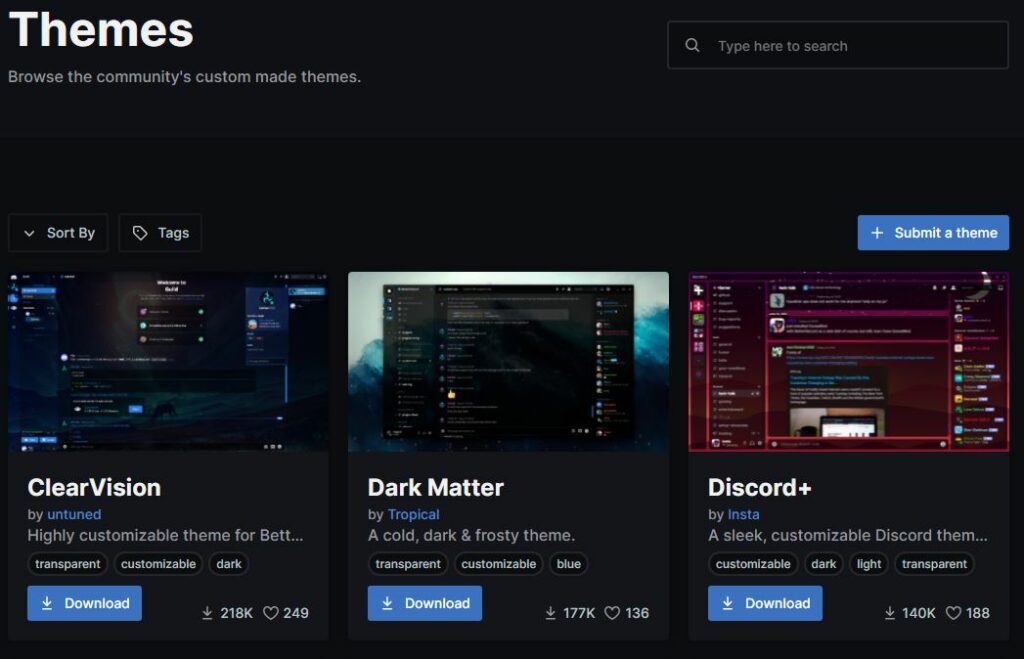Select the 'blue' tag under Dark Matter
Image resolution: width=1024 pixels, height=659 pixels.
[x=568, y=563]
